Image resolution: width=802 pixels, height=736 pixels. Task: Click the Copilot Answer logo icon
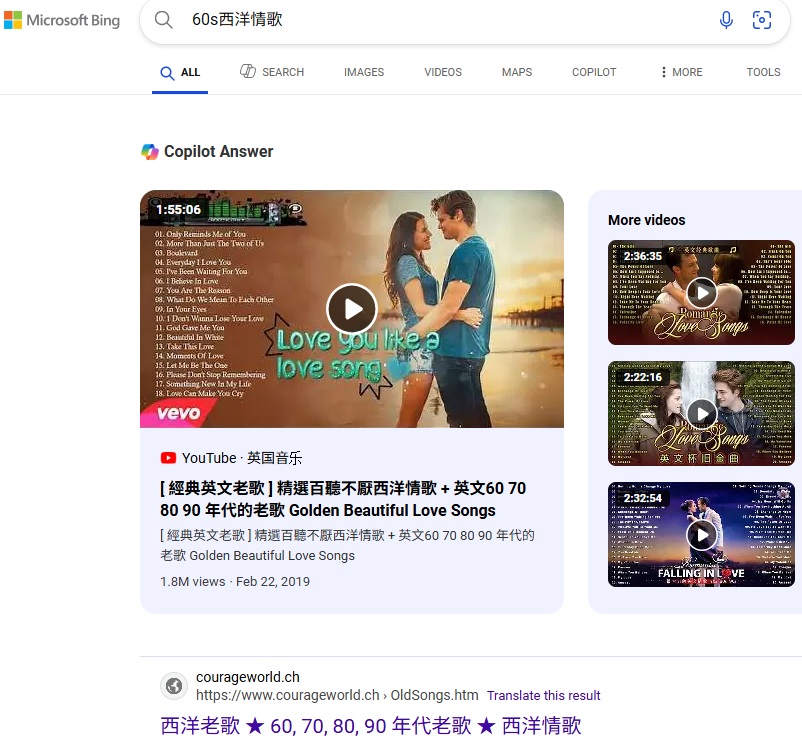[150, 152]
